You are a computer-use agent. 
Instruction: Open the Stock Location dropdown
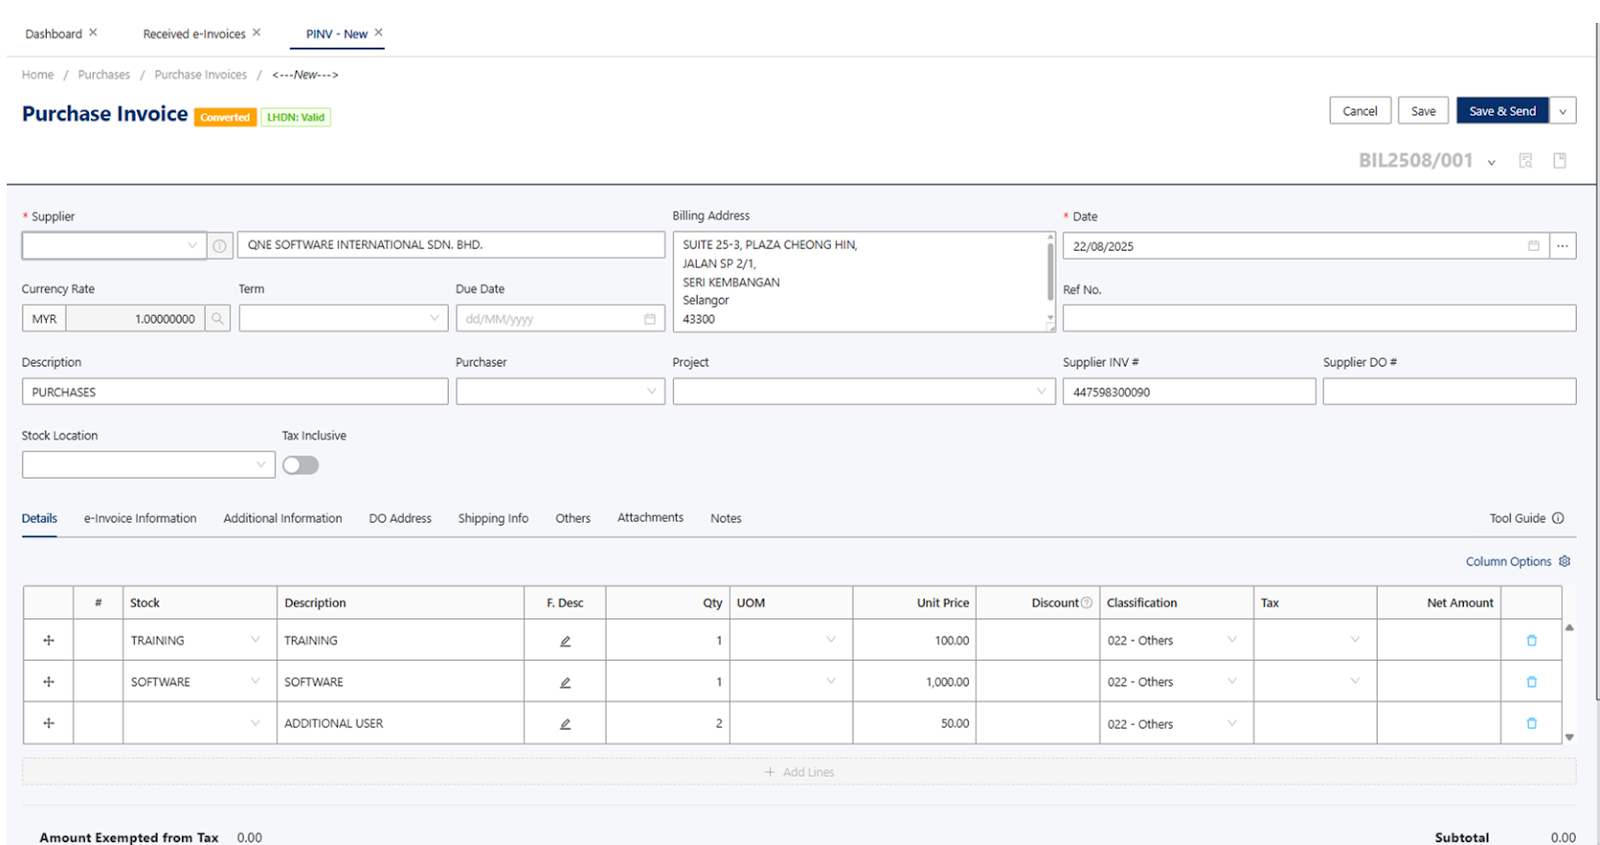pyautogui.click(x=148, y=464)
